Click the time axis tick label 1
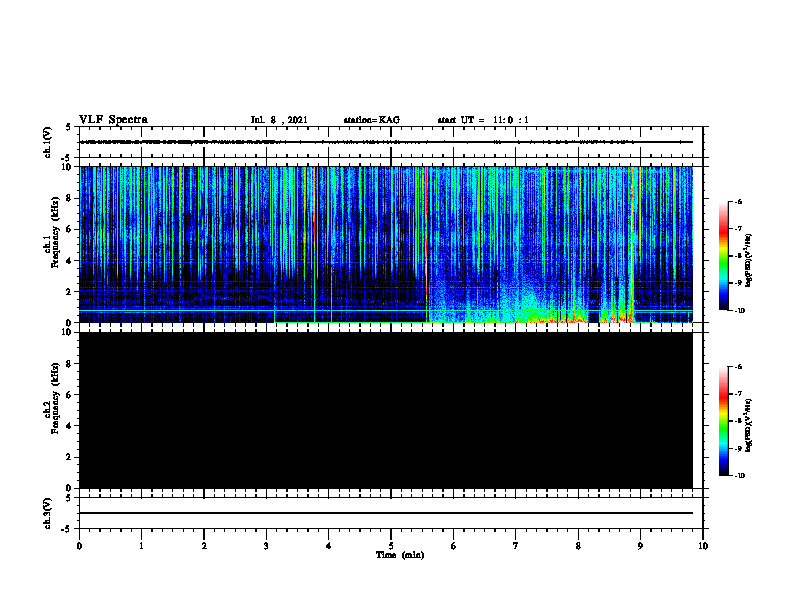Image resolution: width=792 pixels, height=612 pixels. click(141, 546)
